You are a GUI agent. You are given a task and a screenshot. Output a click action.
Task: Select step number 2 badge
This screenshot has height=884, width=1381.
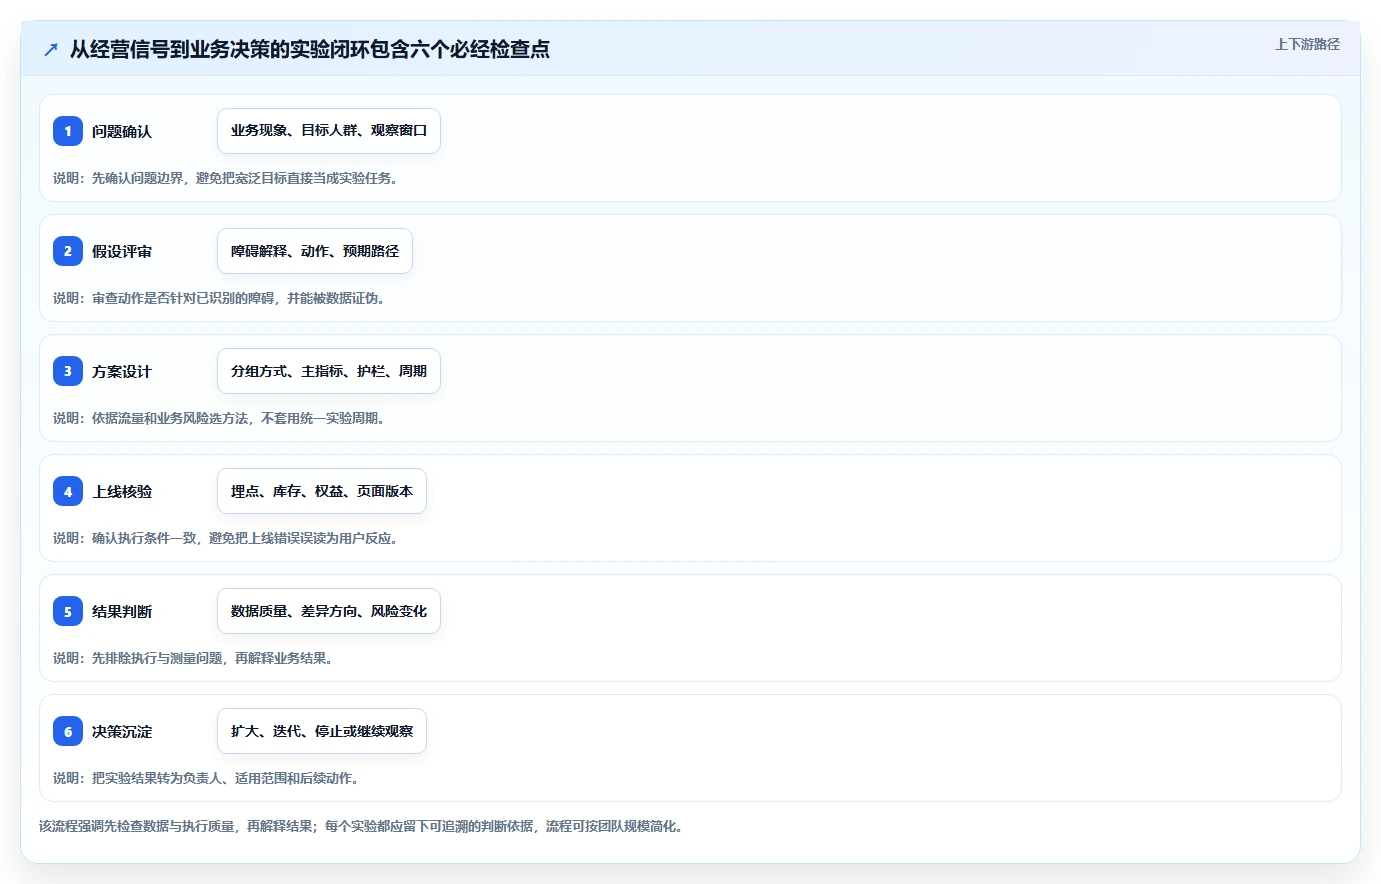click(68, 251)
